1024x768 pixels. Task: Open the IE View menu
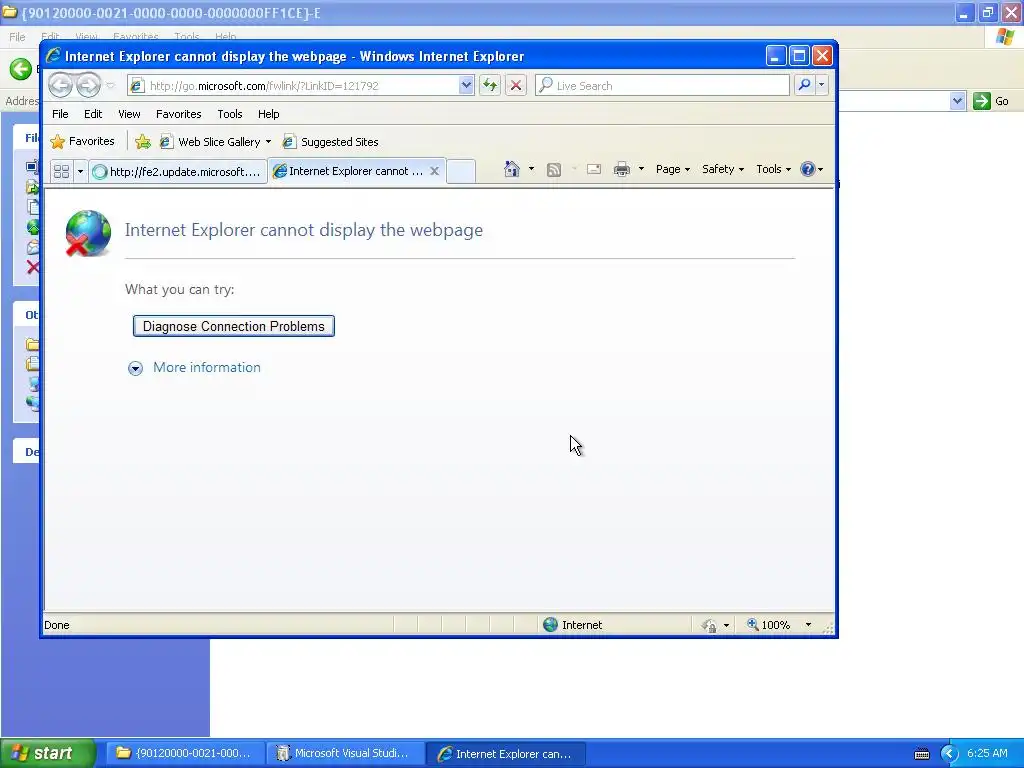(x=129, y=114)
